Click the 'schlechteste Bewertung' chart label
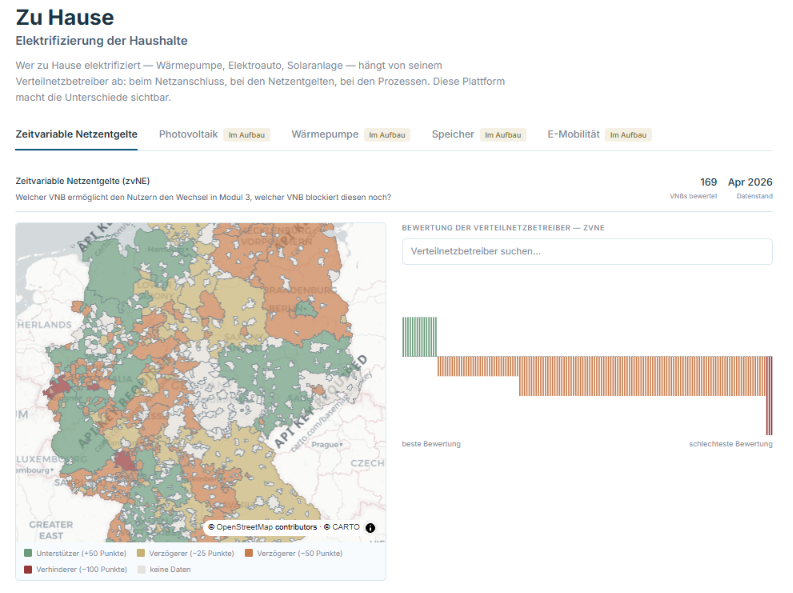793x593 pixels. [x=731, y=444]
